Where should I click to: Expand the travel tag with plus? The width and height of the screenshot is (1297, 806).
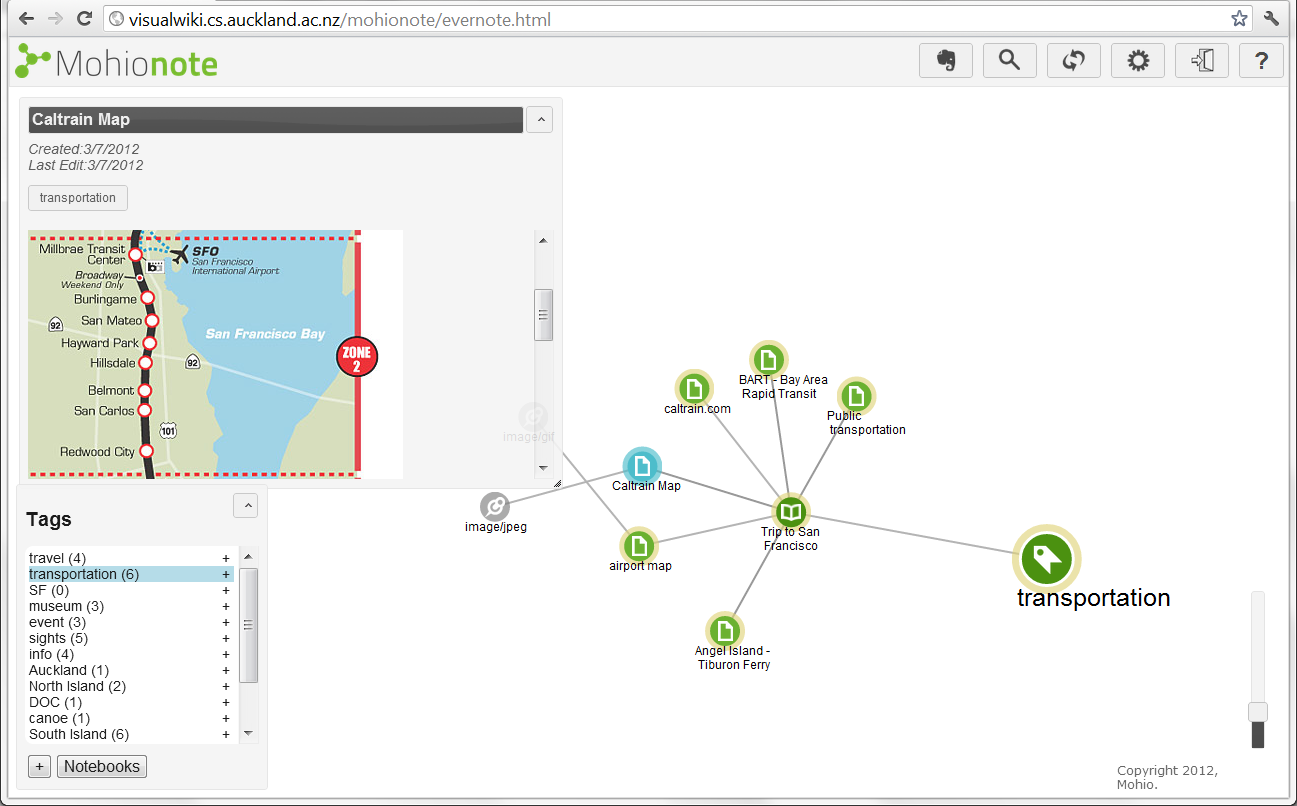[226, 558]
